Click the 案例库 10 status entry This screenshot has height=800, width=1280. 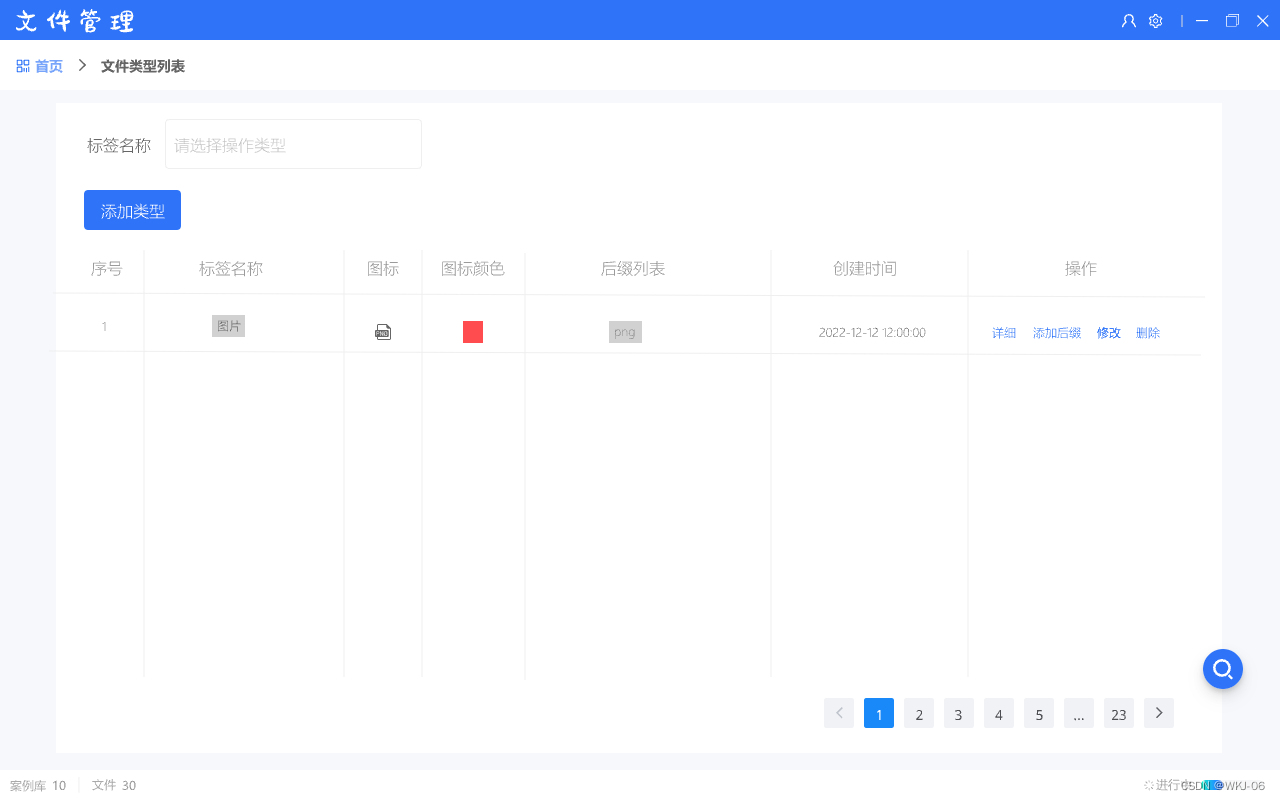(x=38, y=786)
